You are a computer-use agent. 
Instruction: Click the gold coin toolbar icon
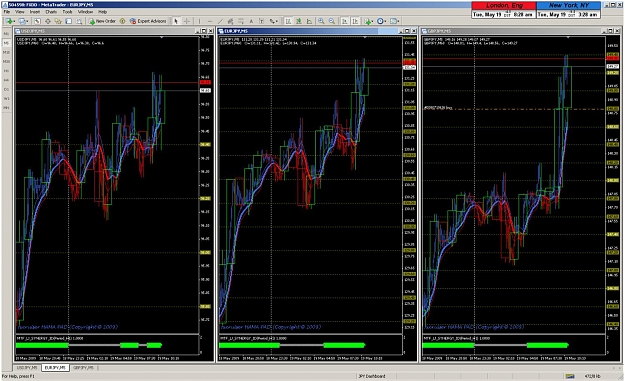(x=122, y=21)
